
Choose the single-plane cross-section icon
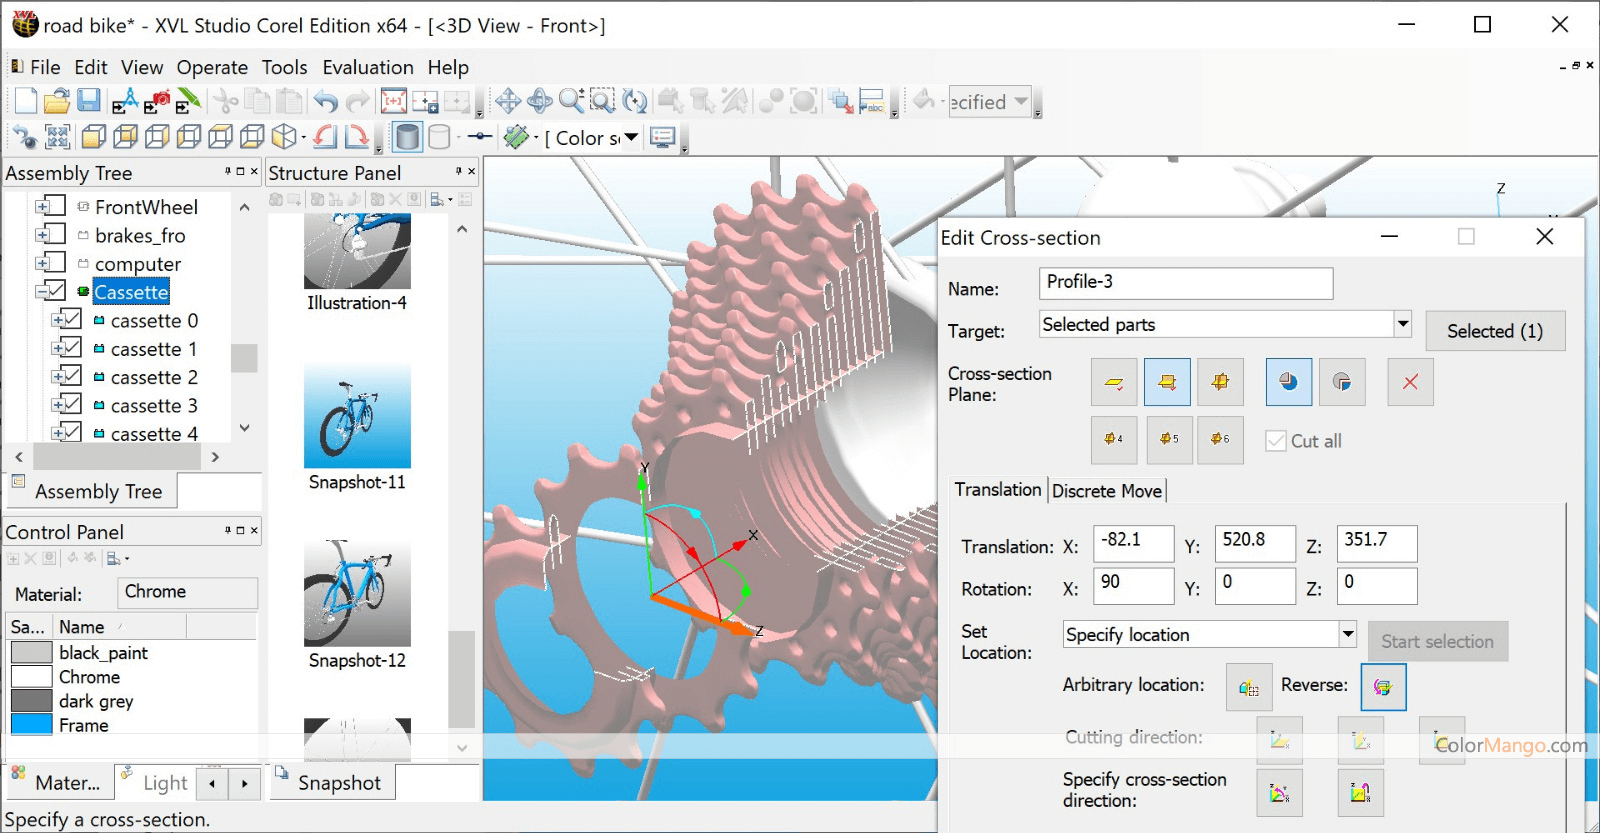click(x=1114, y=382)
